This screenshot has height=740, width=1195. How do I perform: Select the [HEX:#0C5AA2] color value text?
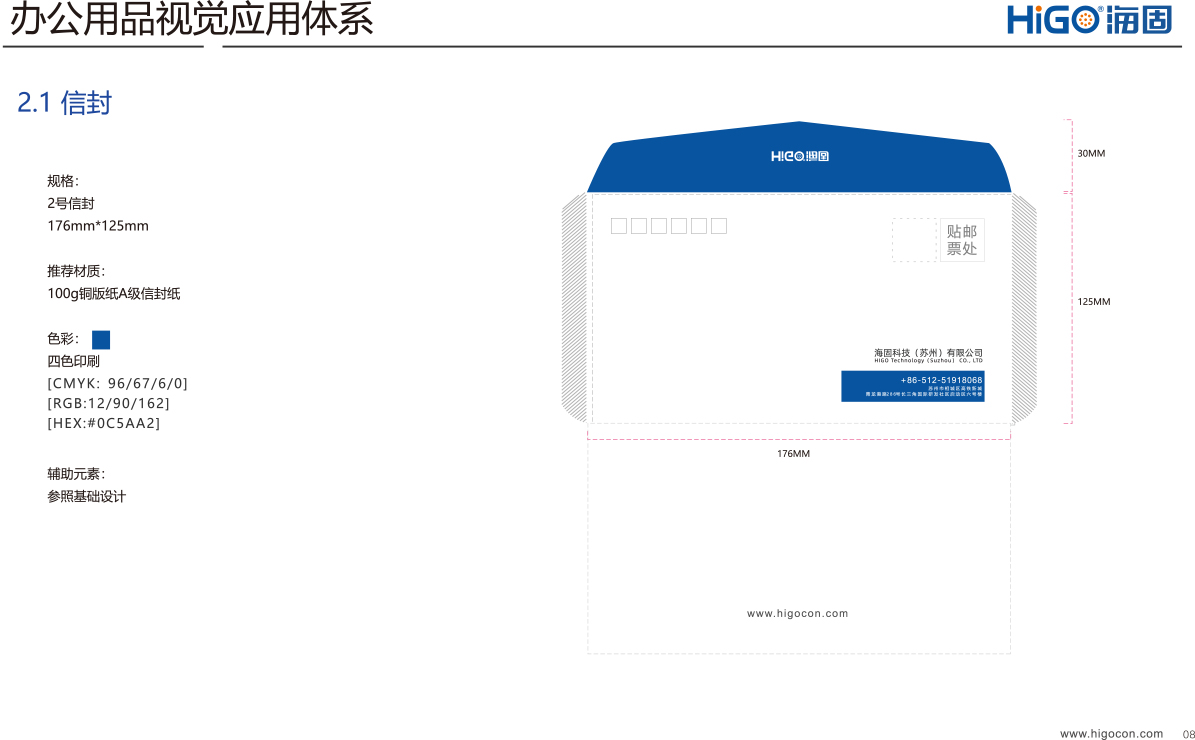coord(104,423)
